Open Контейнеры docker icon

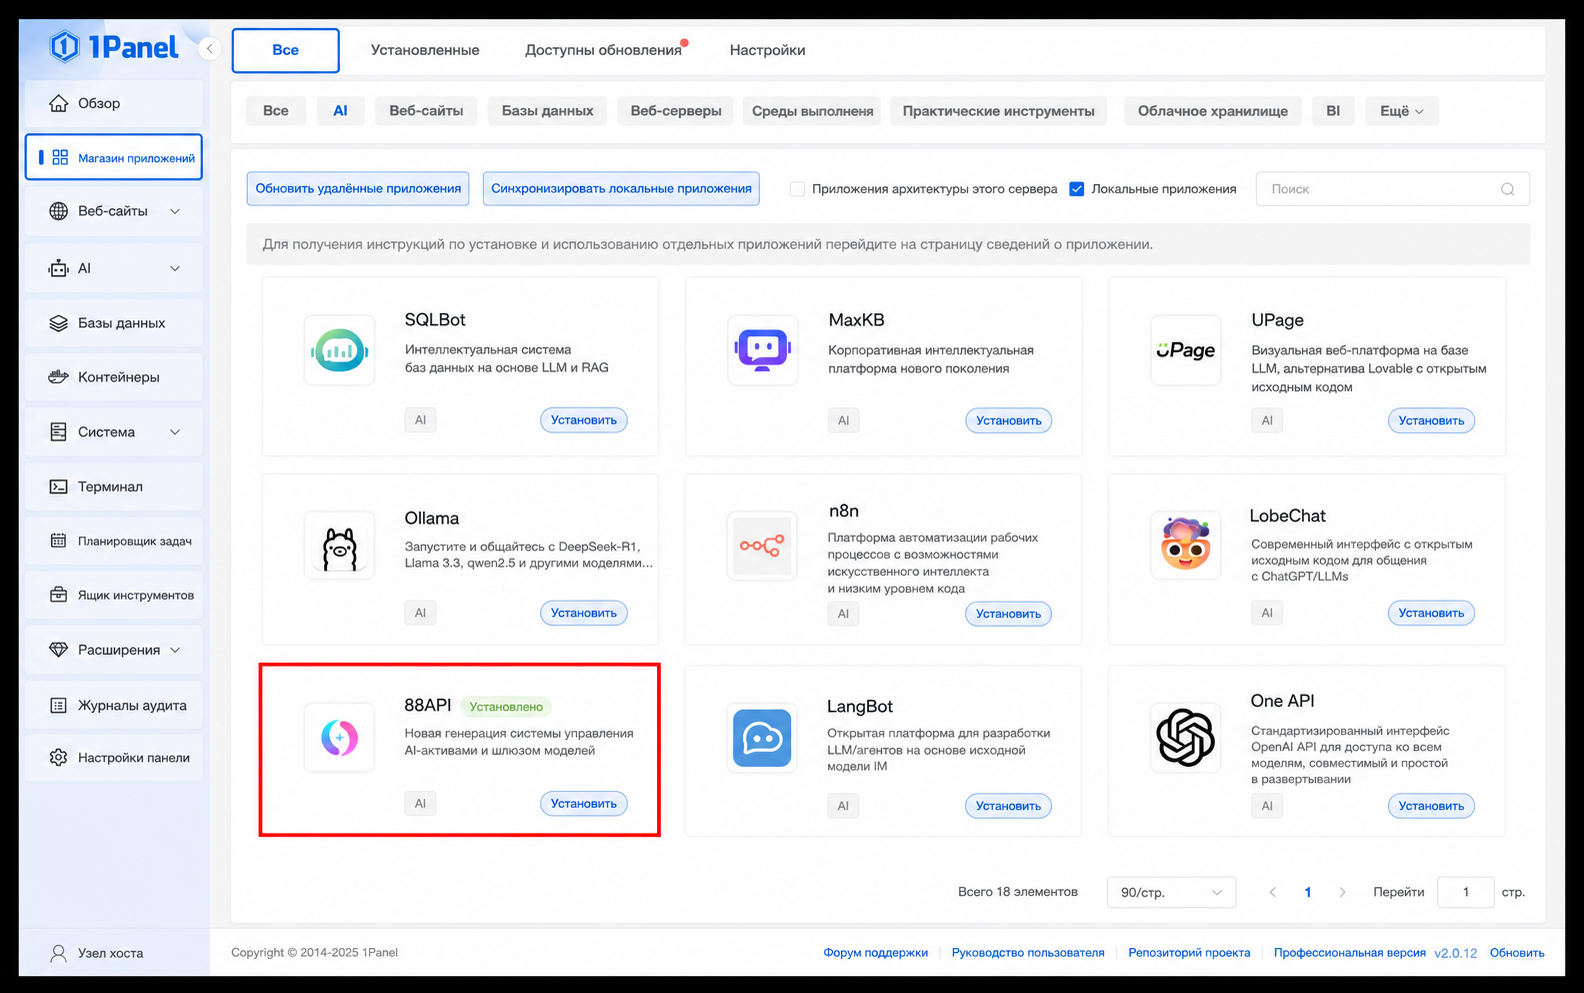point(59,377)
